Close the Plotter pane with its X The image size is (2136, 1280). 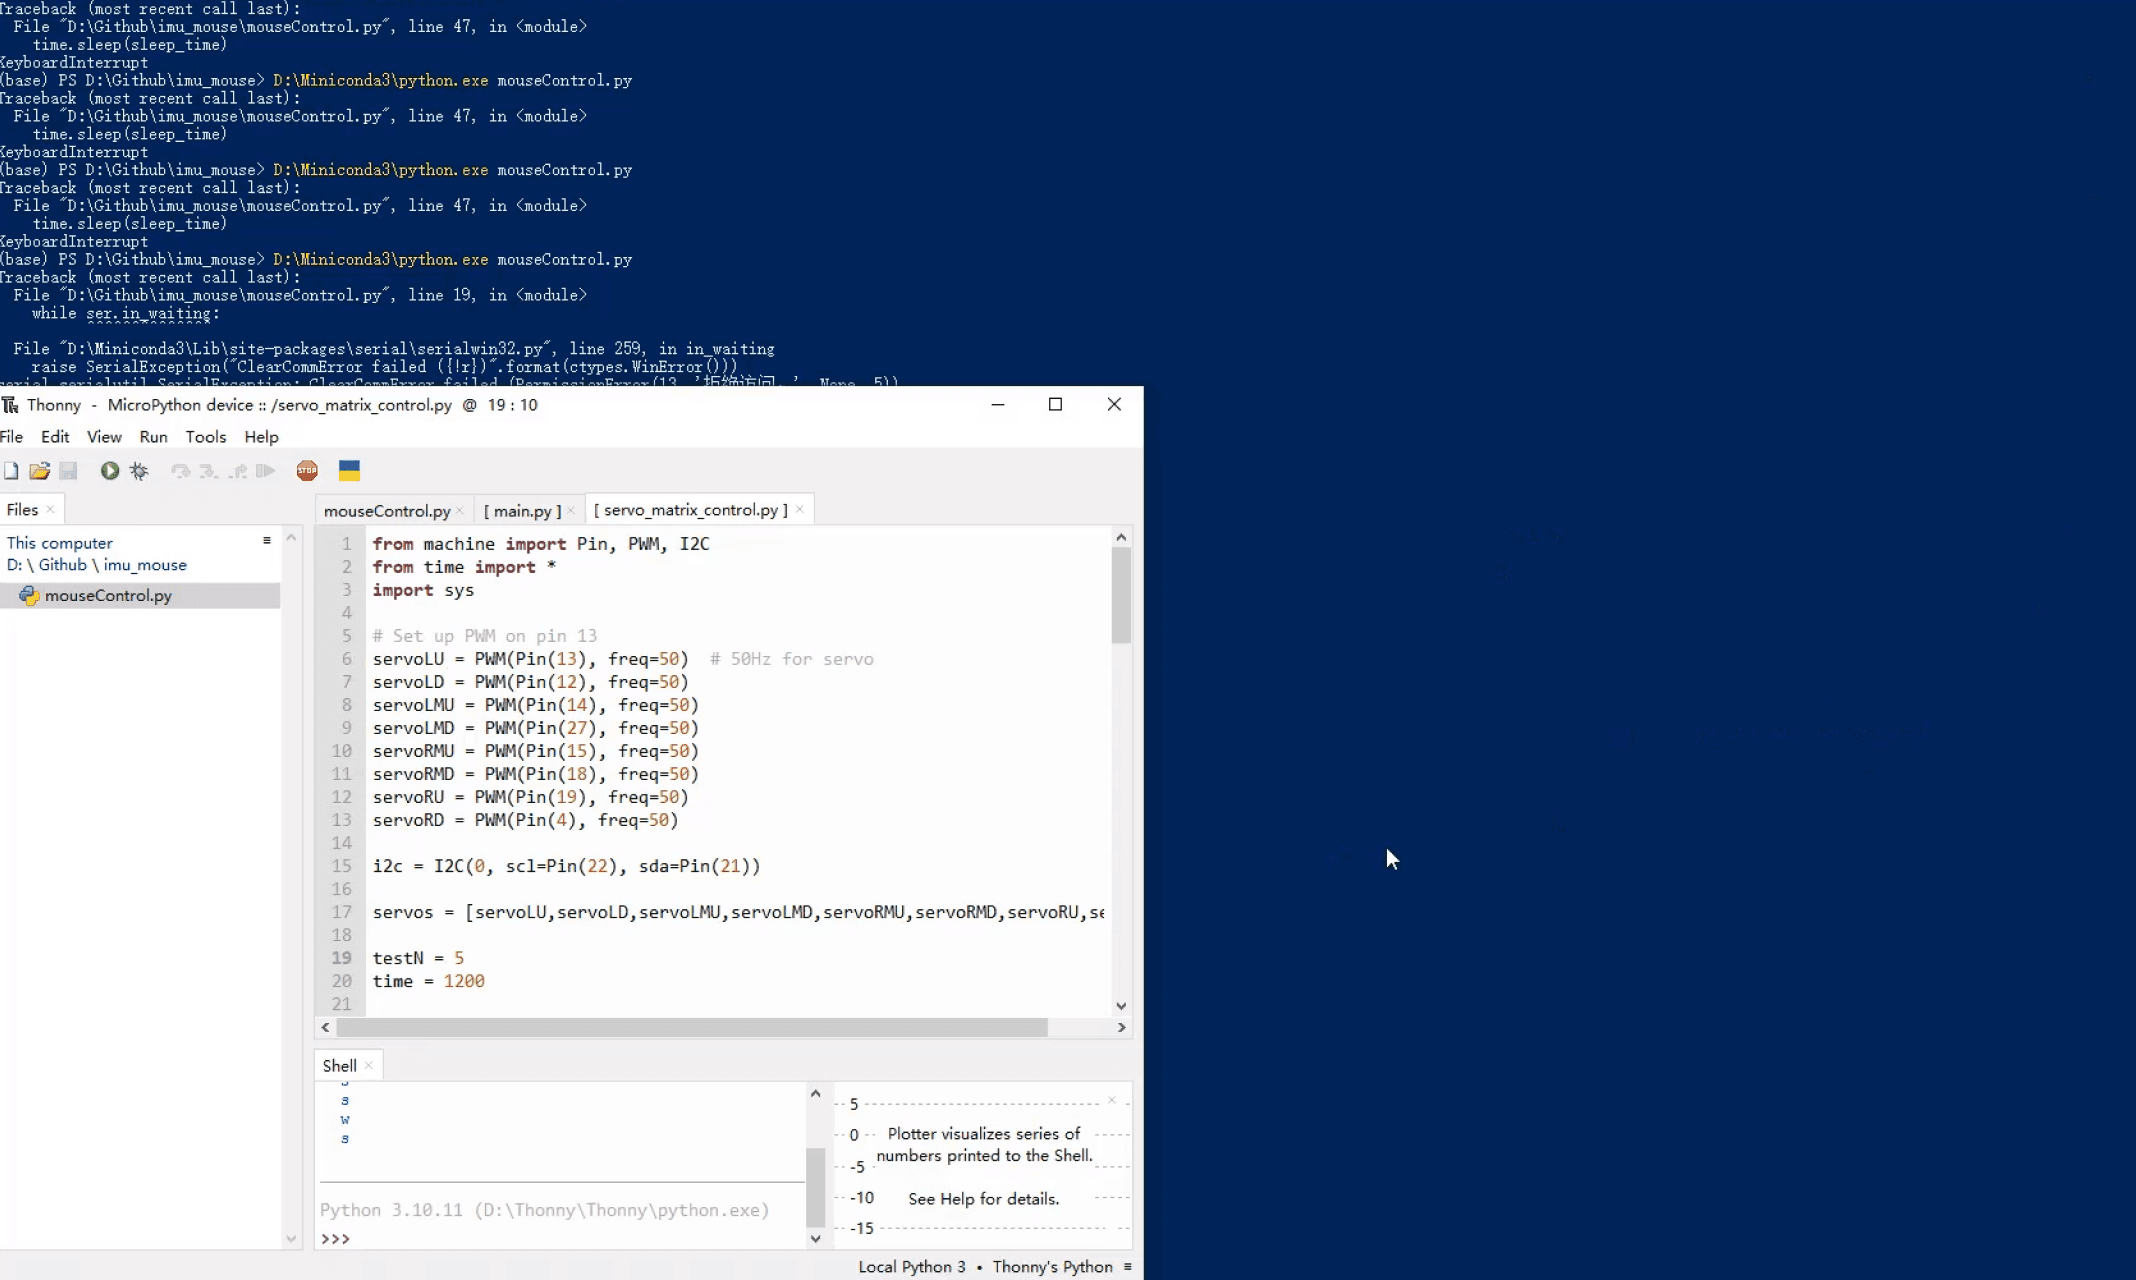(x=1111, y=1101)
